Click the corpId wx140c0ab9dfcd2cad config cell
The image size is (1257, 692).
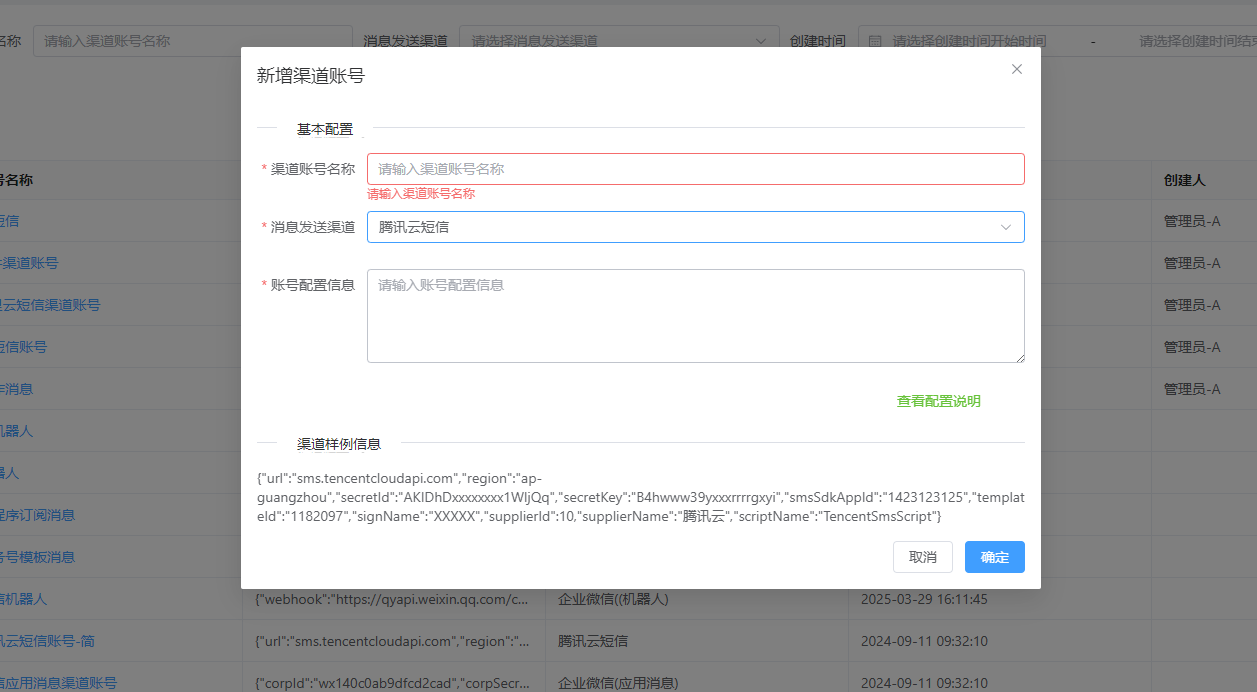[x=392, y=683]
